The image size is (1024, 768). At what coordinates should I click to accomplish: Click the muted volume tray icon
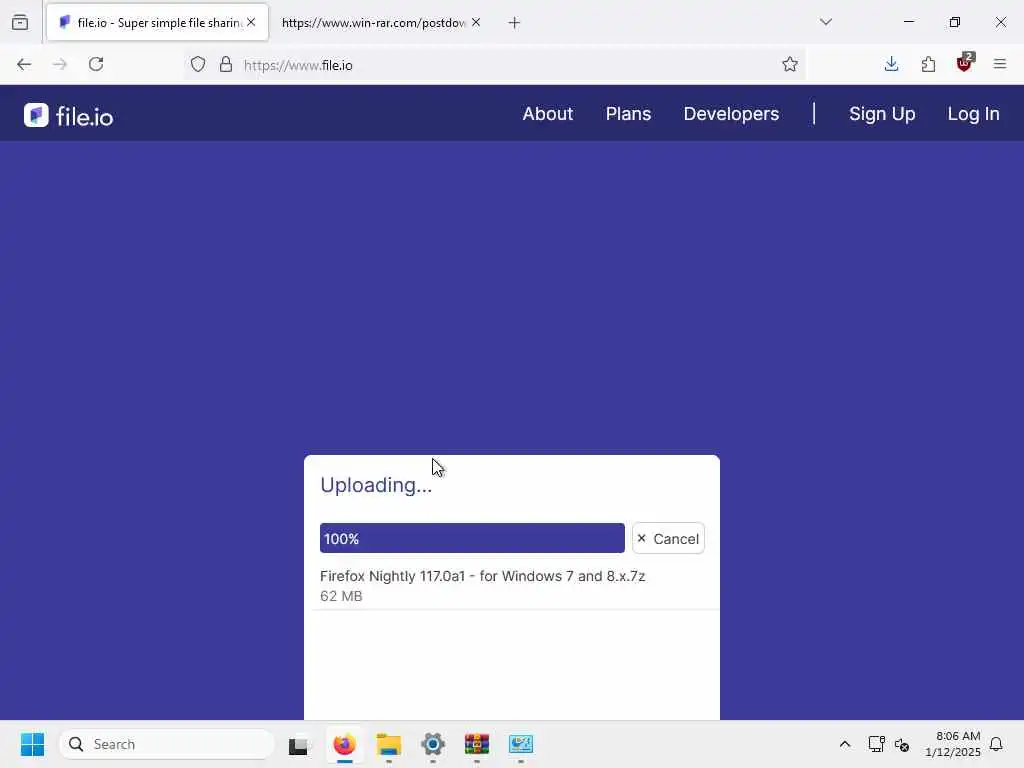tap(902, 744)
